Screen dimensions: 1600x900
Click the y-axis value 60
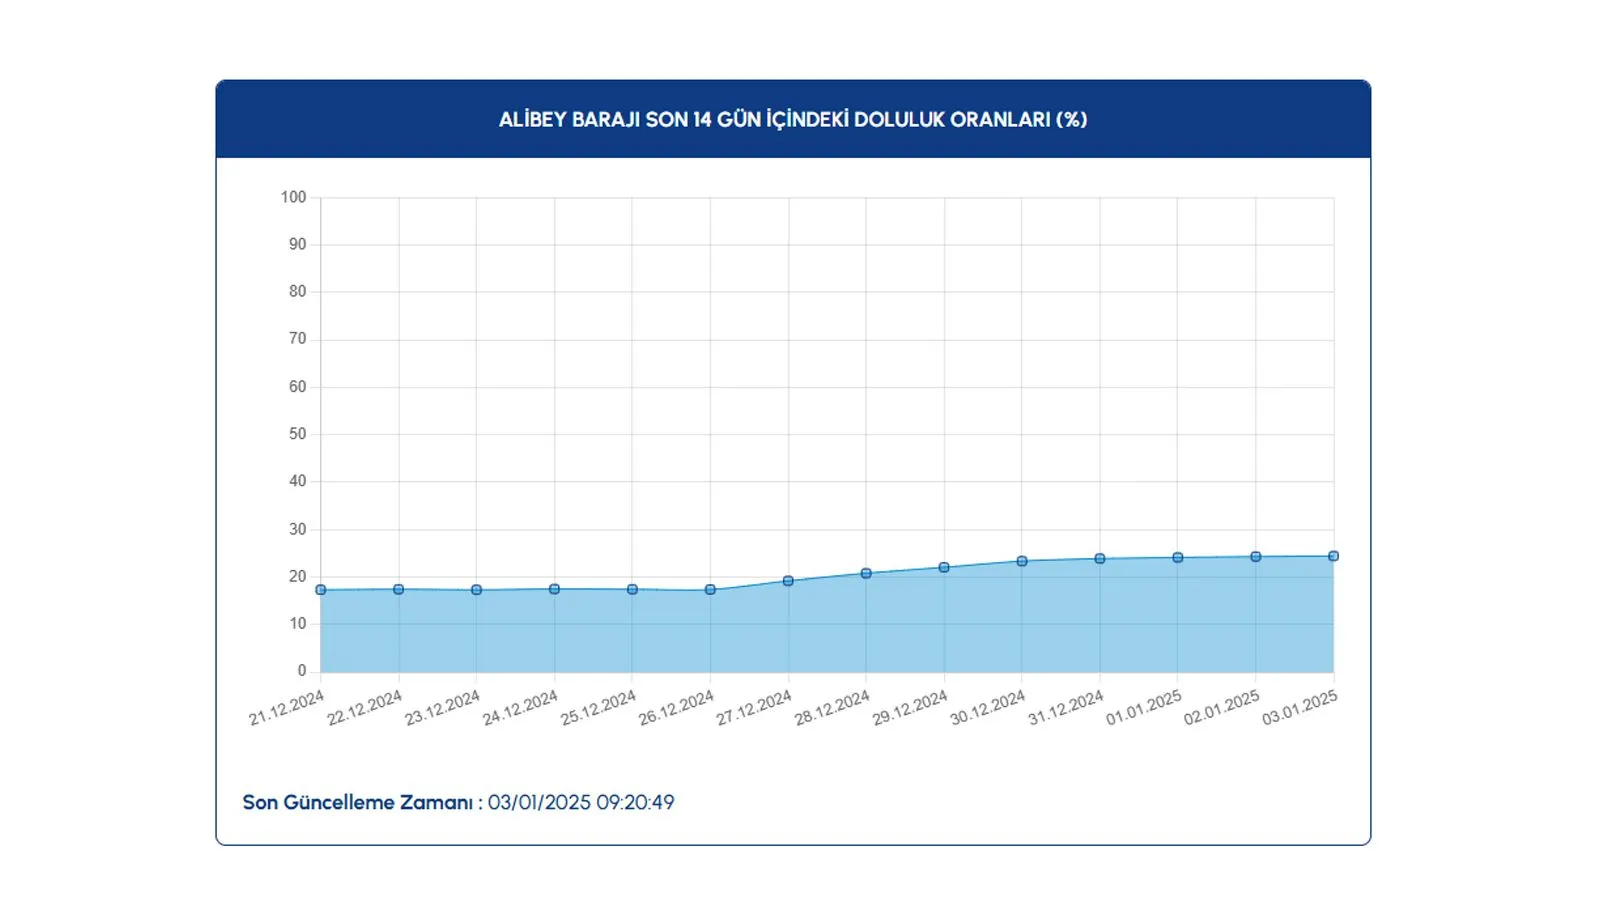[298, 386]
